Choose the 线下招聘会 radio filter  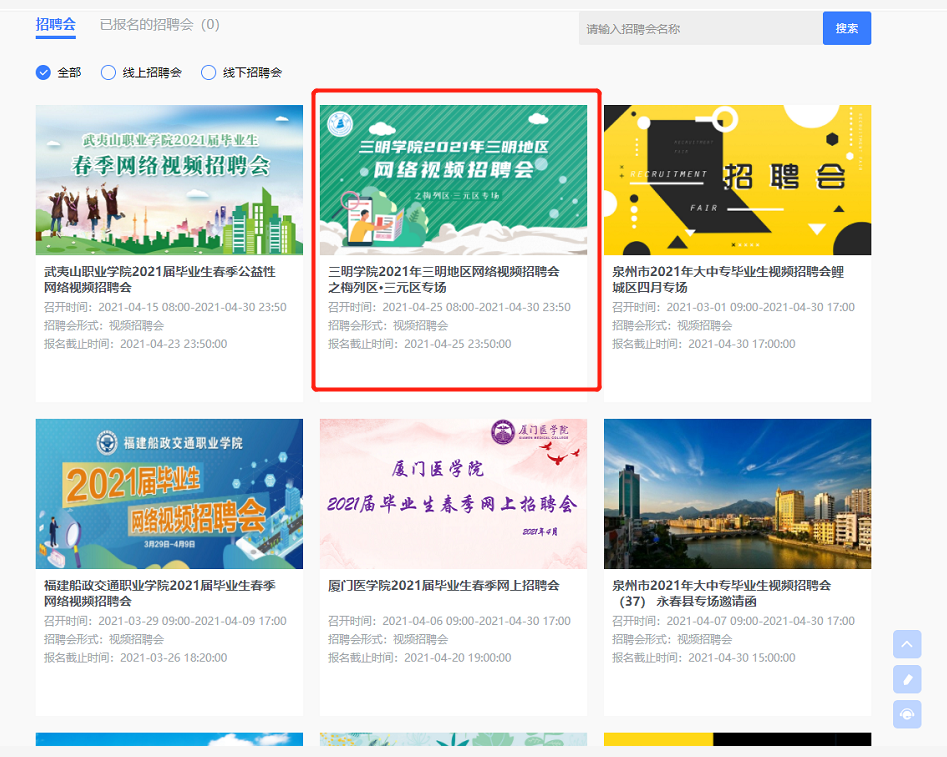pos(208,72)
